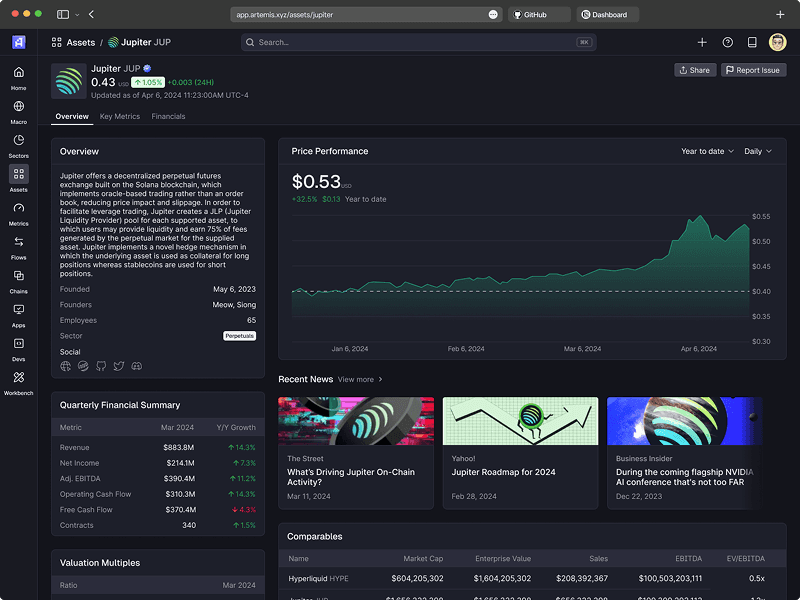Click the Artemis logo in sidebar
800x600 pixels.
click(x=18, y=42)
